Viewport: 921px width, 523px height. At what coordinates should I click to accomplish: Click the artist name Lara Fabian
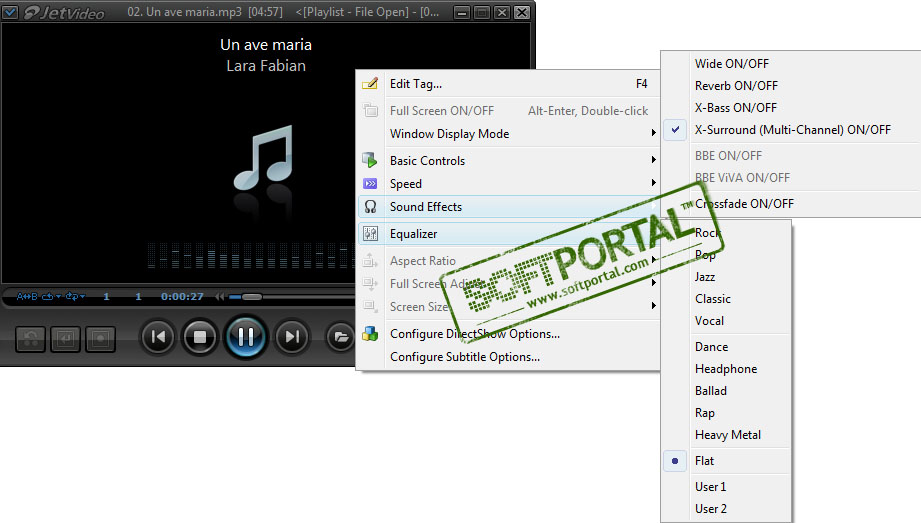[266, 66]
